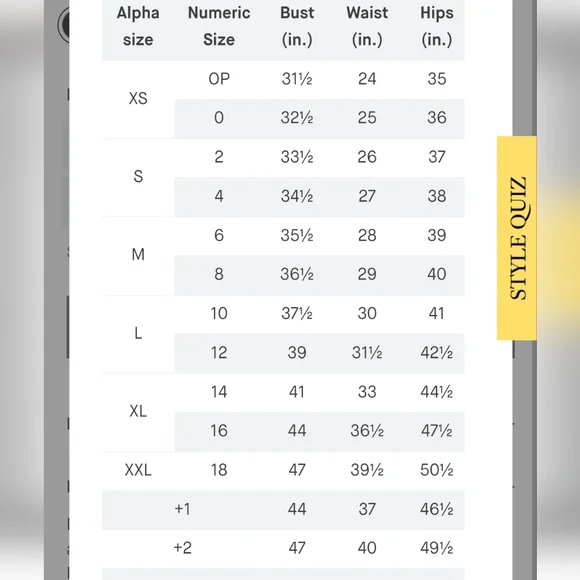
Task: Click the 0P numeric size cell
Action: pos(219,79)
